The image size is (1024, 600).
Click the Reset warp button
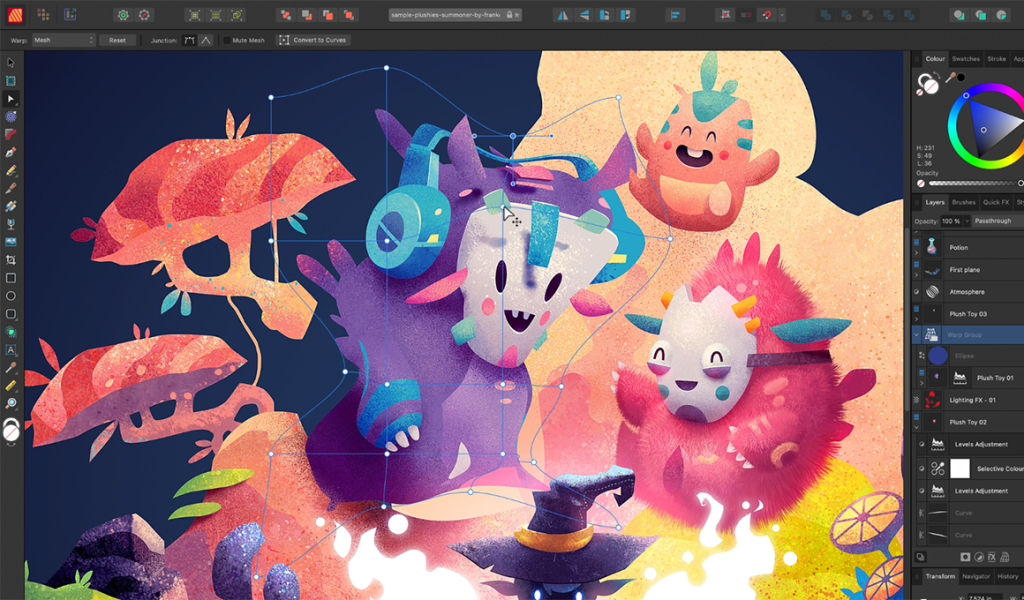(x=118, y=40)
